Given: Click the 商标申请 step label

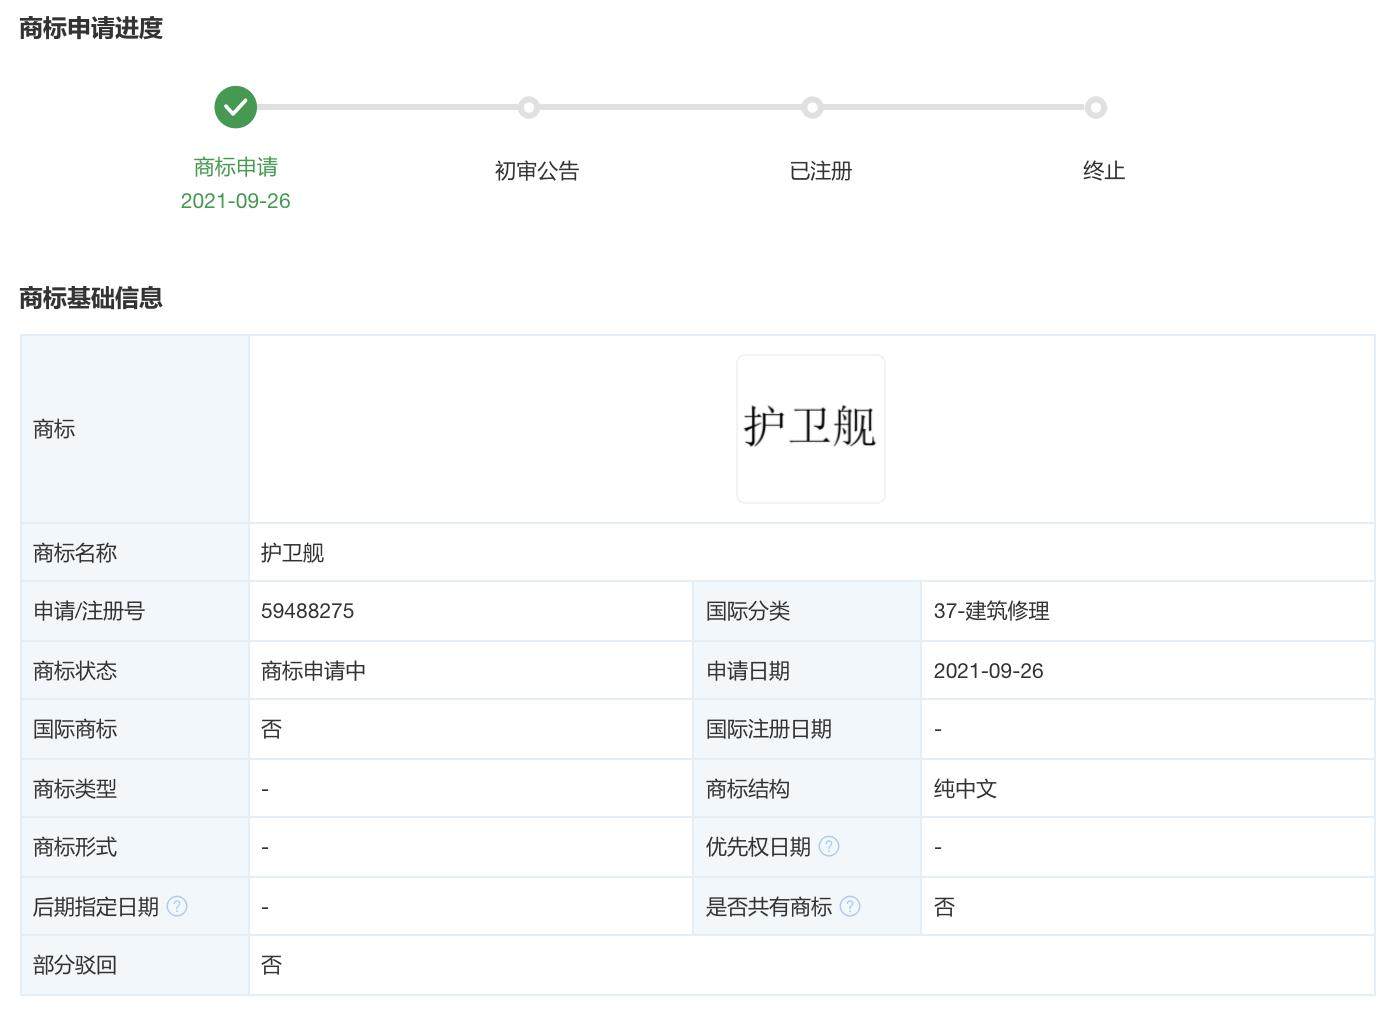Looking at the screenshot, I should pos(235,167).
